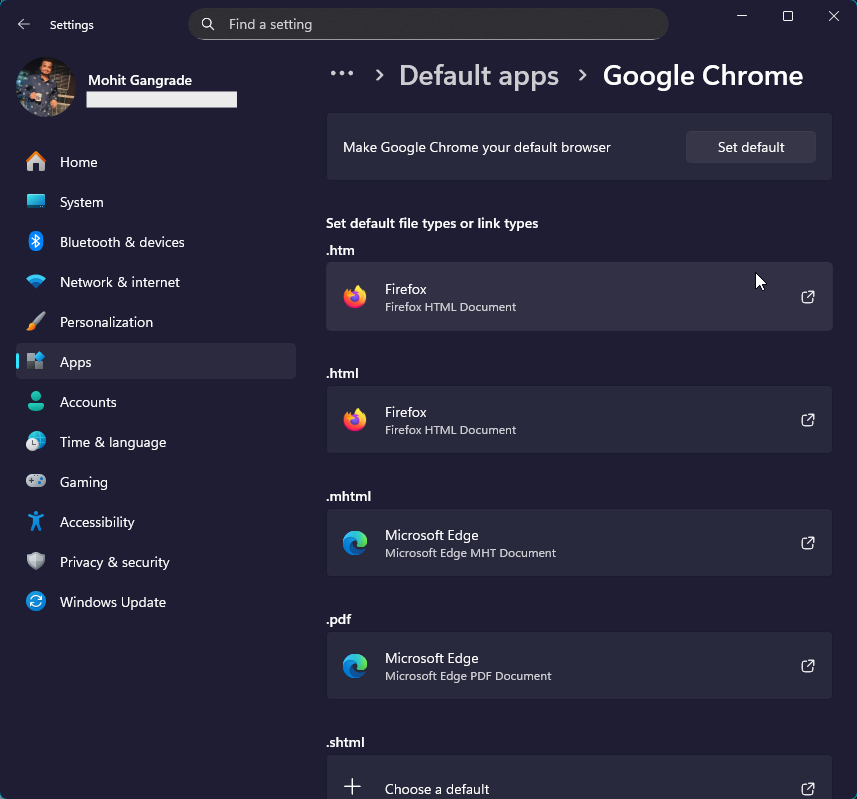Open the Accessibility settings icon

[35, 521]
